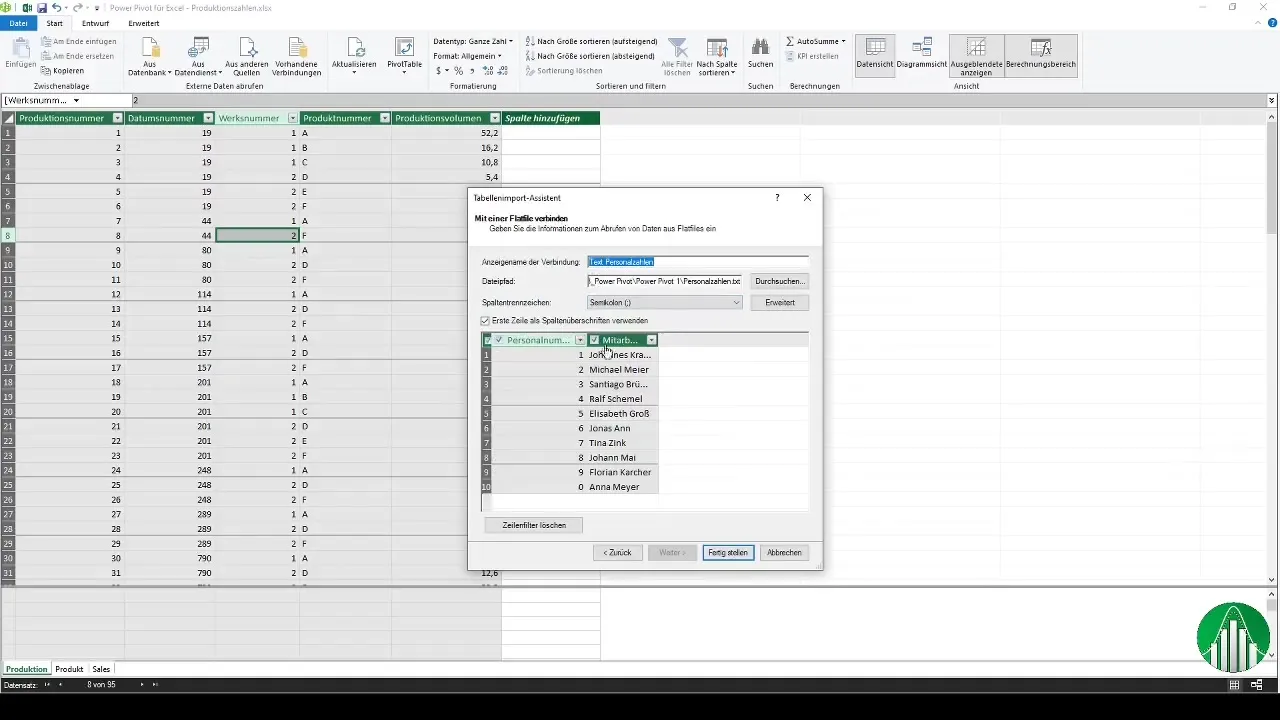Viewport: 1280px width, 720px height.
Task: Click 'Elisabeth Groß' in preview grid
Action: point(619,413)
